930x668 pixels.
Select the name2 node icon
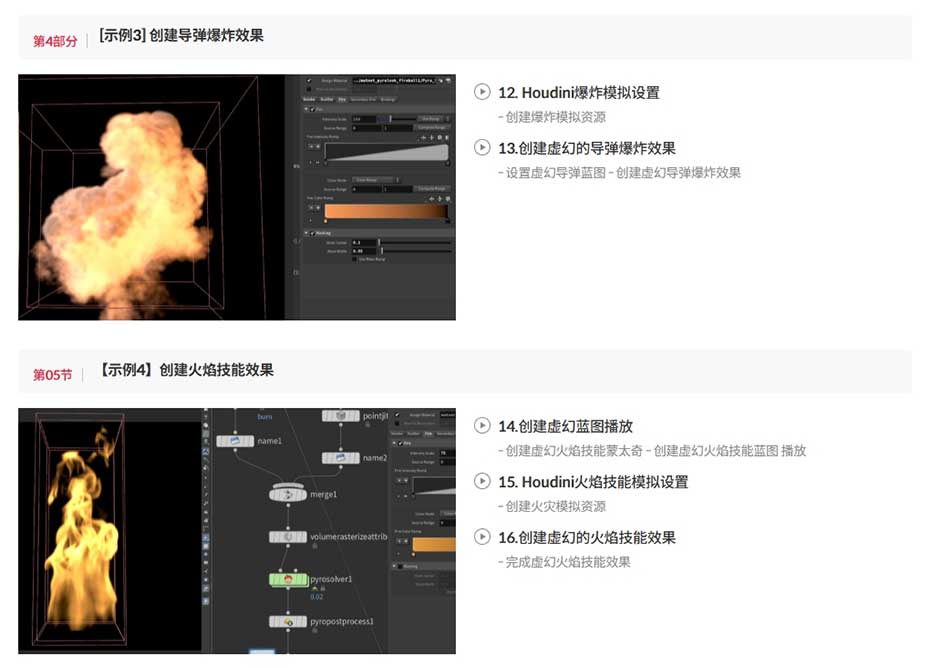coord(340,458)
